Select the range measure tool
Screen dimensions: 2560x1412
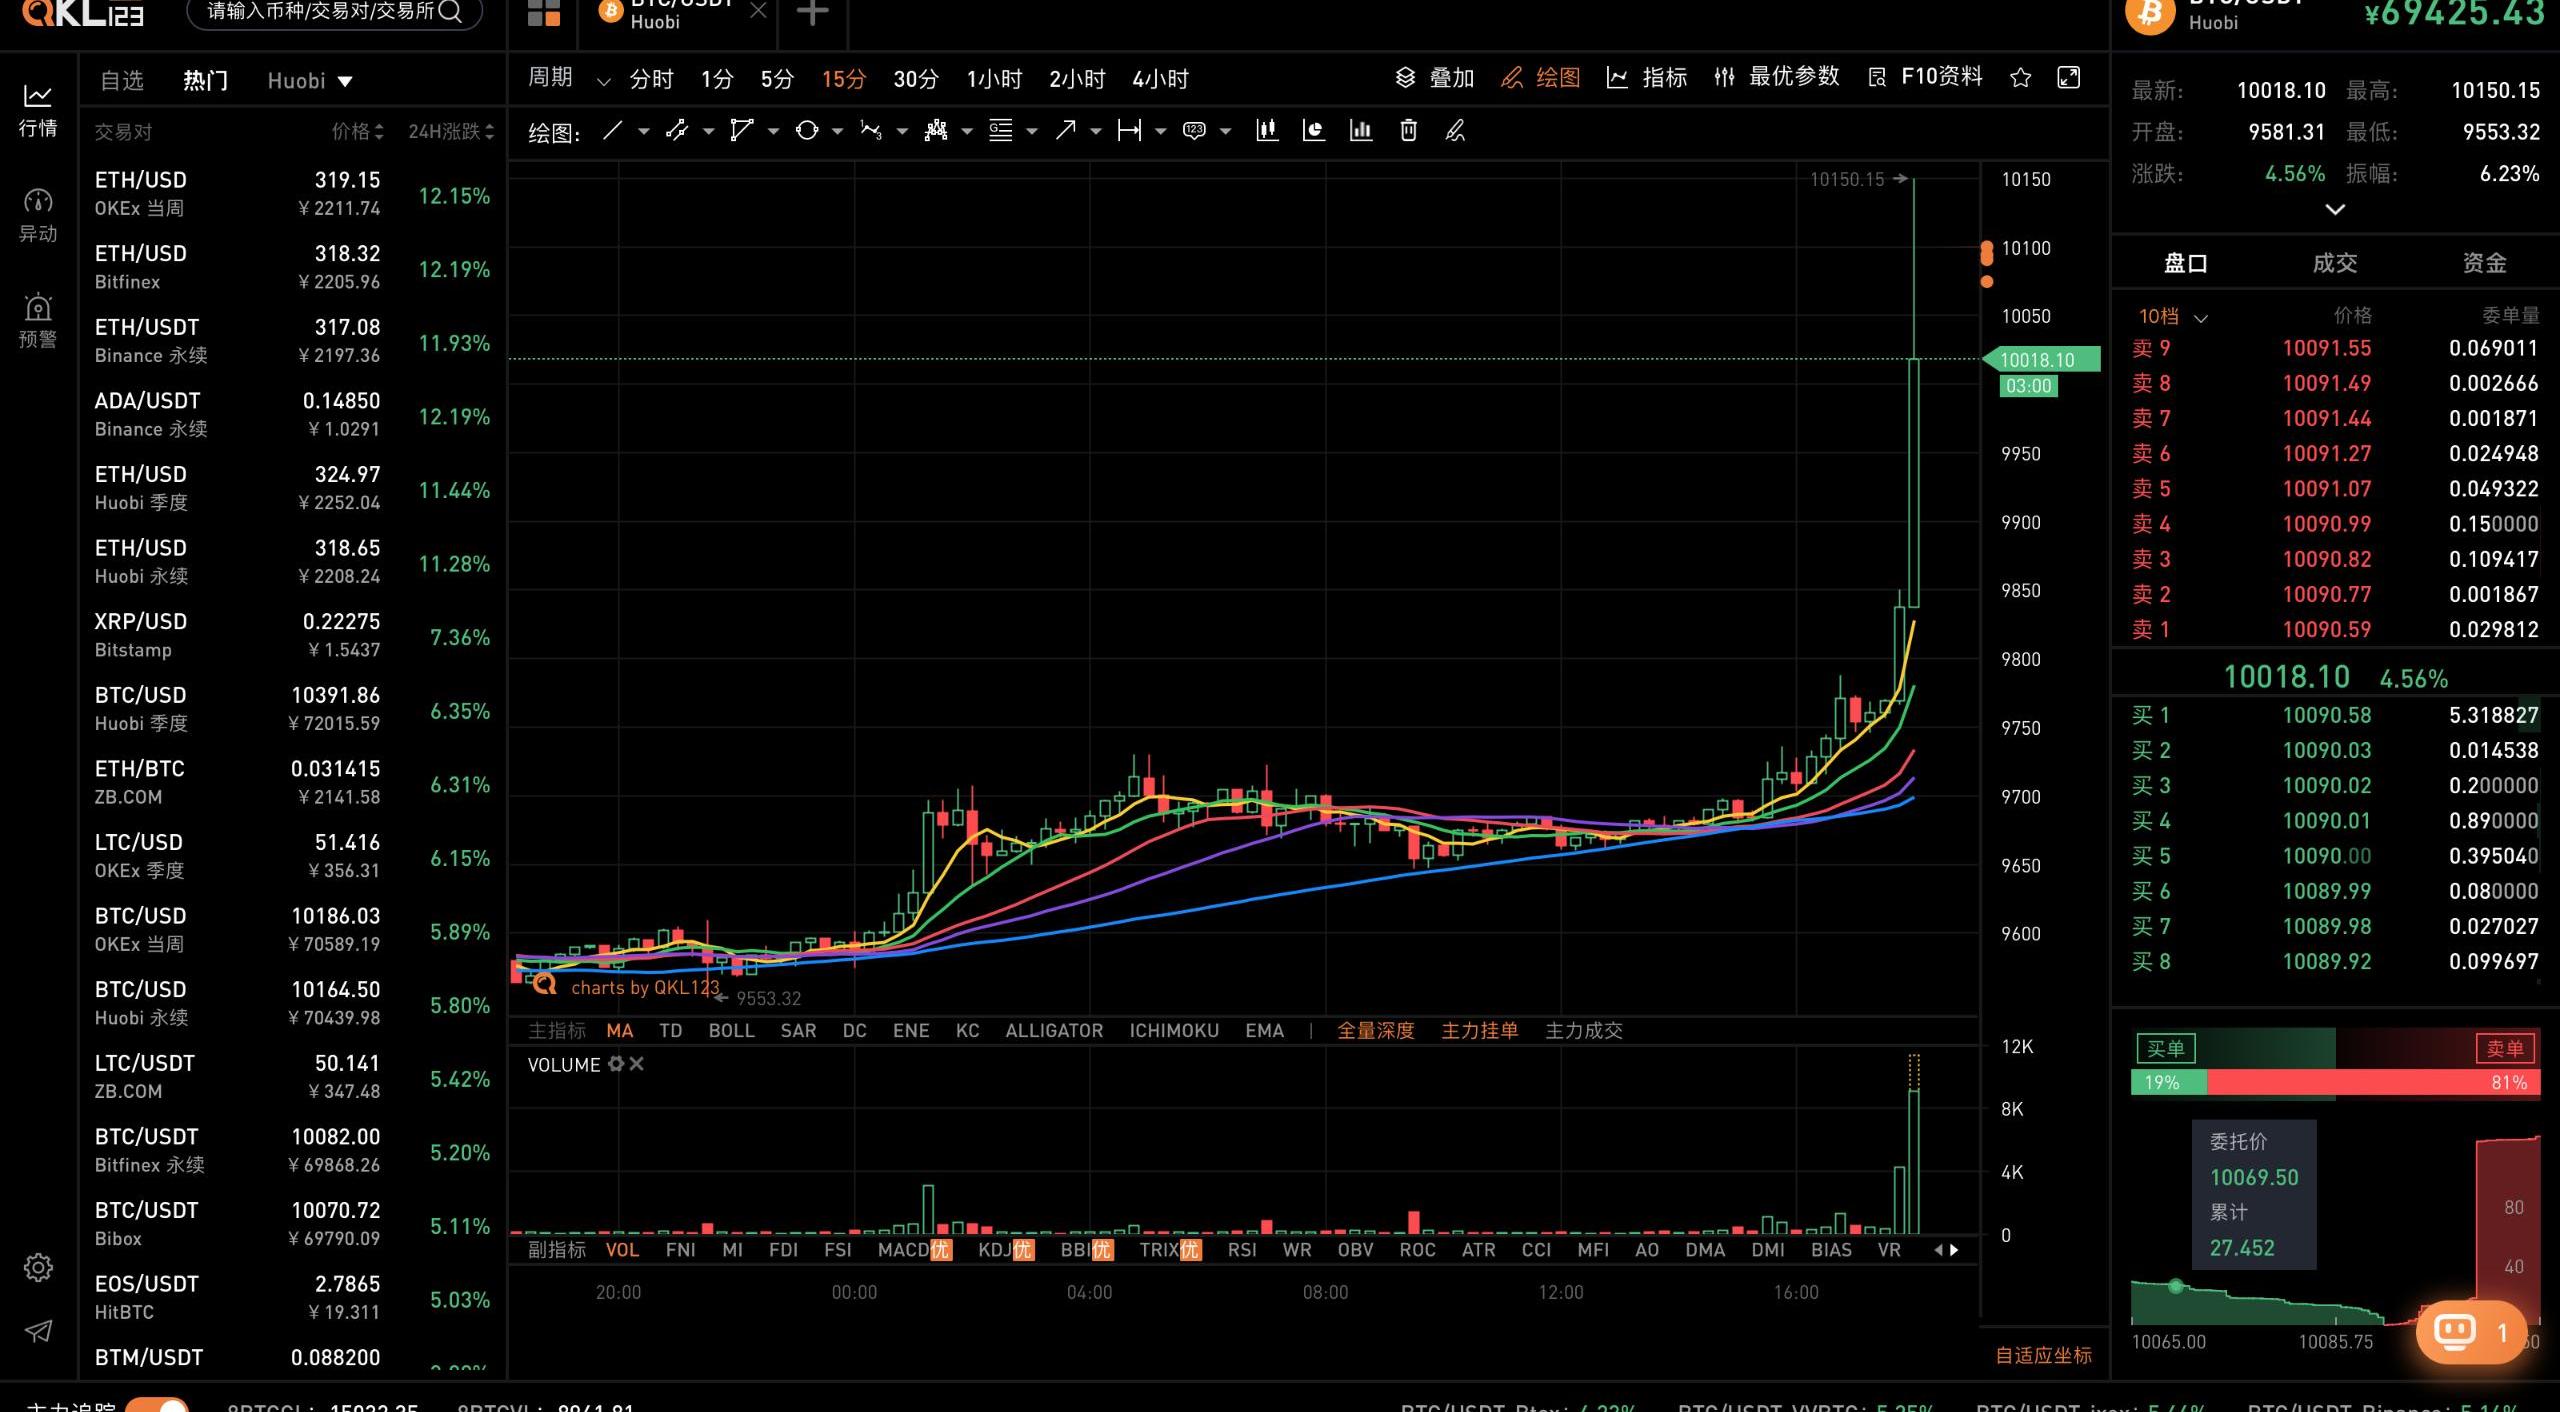(1129, 131)
